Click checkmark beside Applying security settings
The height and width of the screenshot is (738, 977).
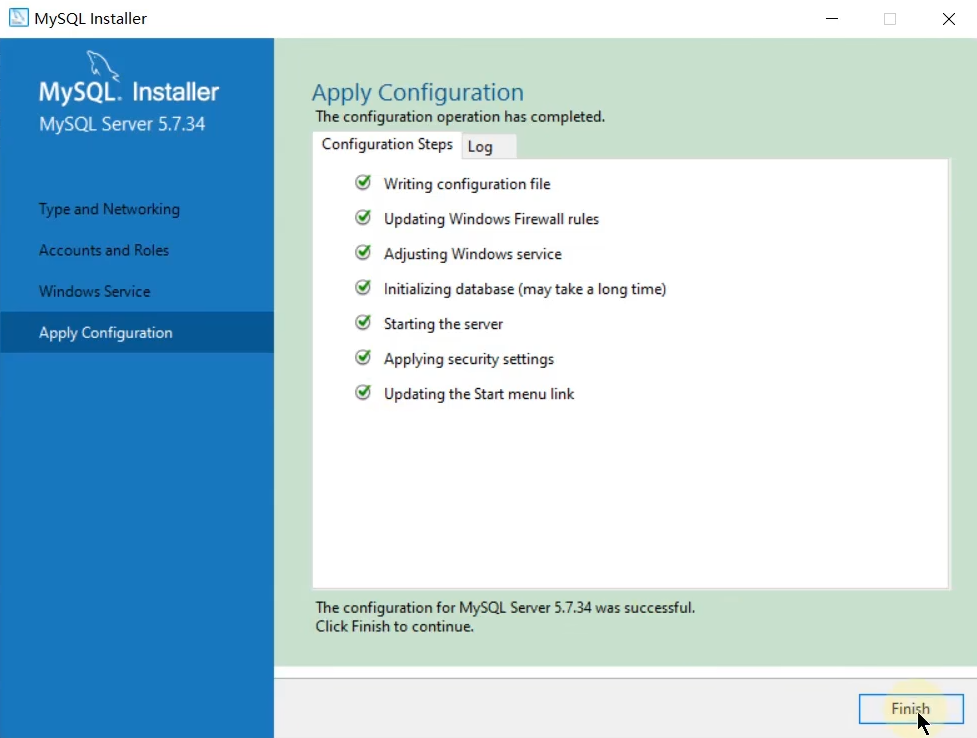point(363,357)
